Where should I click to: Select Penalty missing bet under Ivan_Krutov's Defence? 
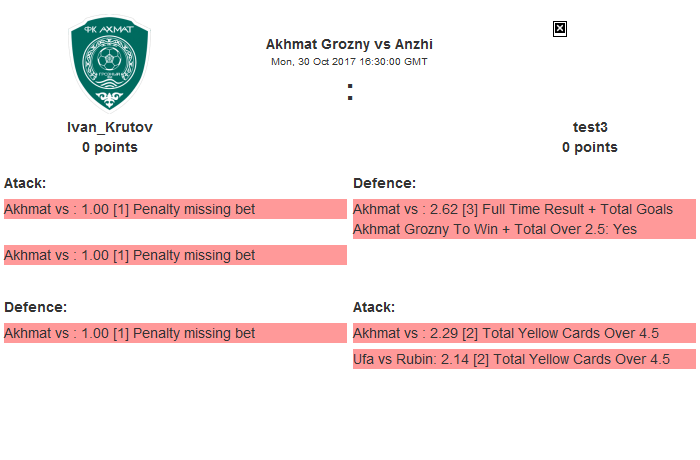130,333
